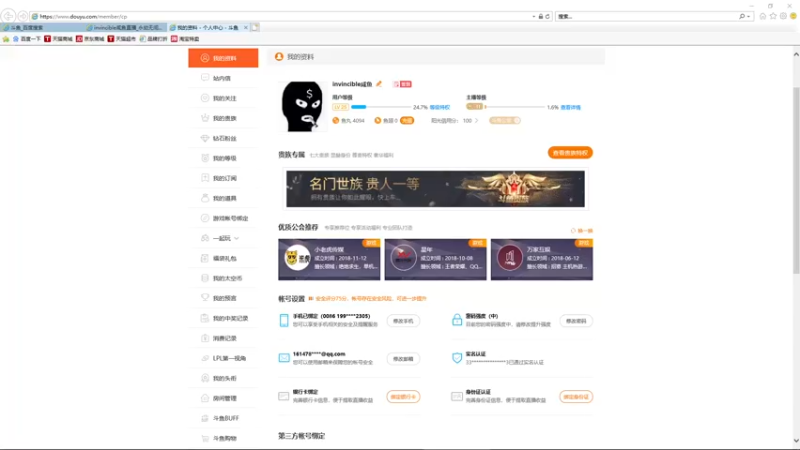Click the orange 查看贵族特权 button

[570, 153]
